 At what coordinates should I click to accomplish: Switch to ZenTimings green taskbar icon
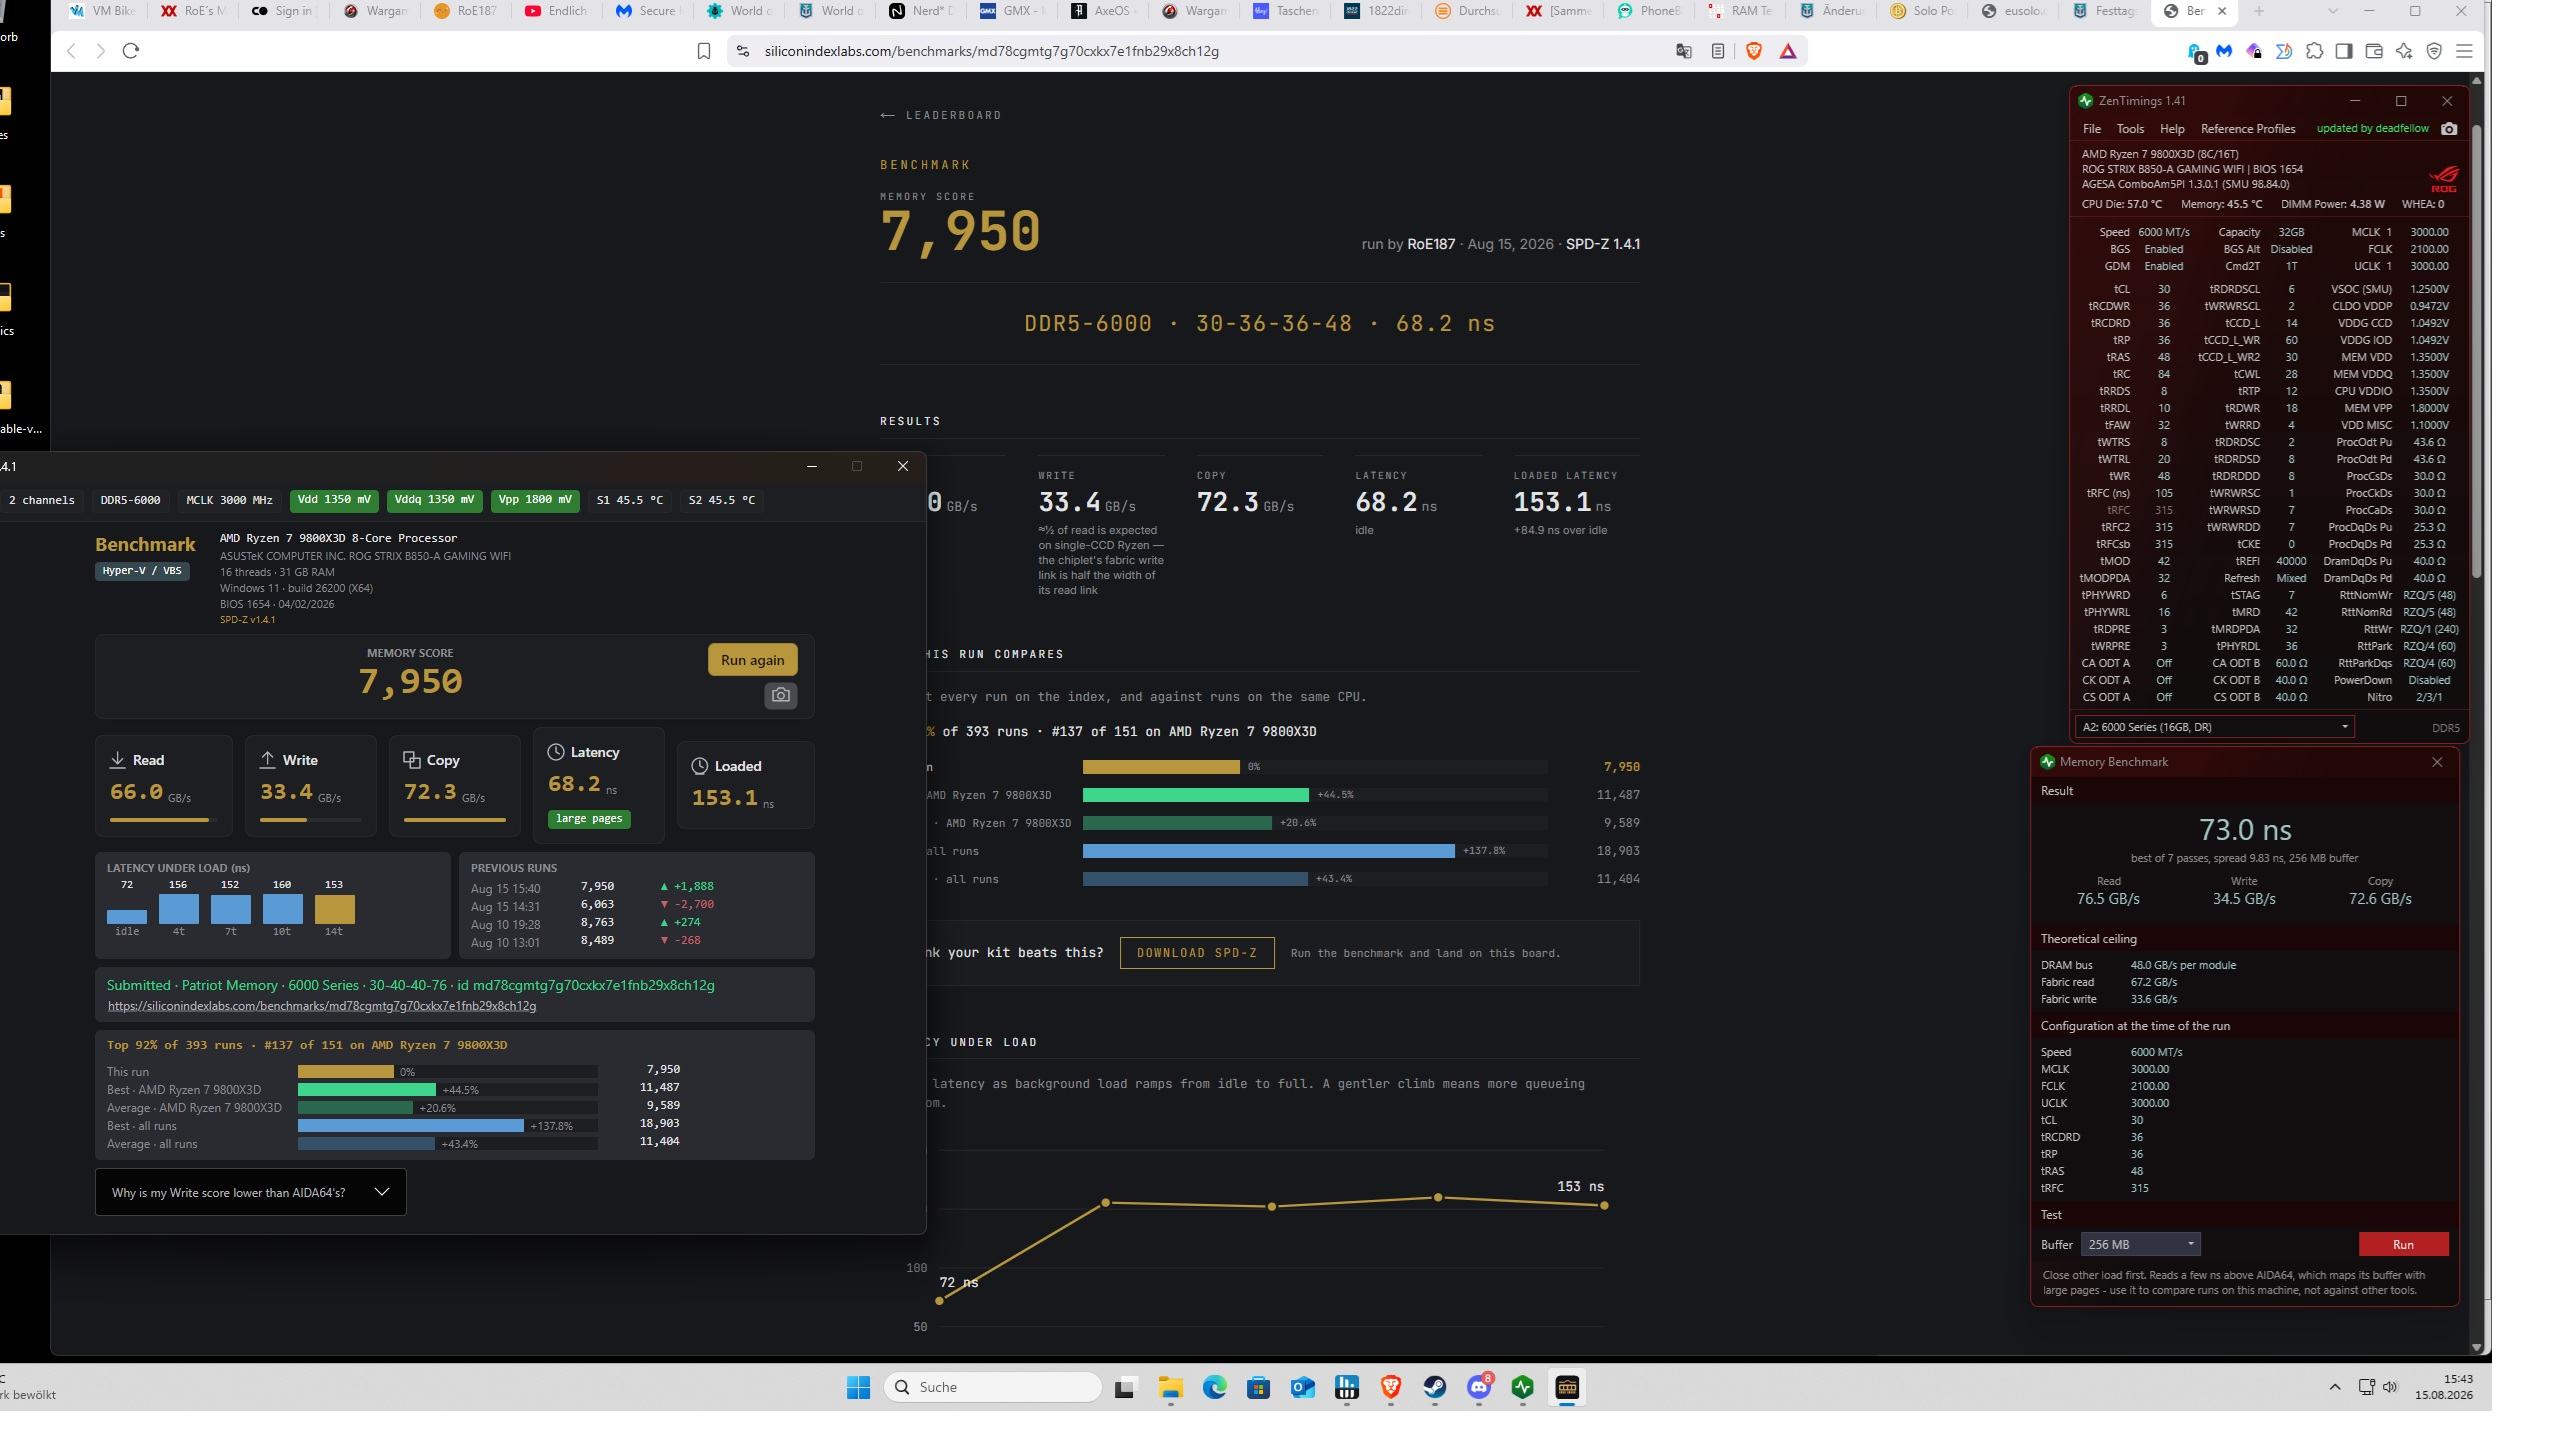[x=1522, y=1387]
